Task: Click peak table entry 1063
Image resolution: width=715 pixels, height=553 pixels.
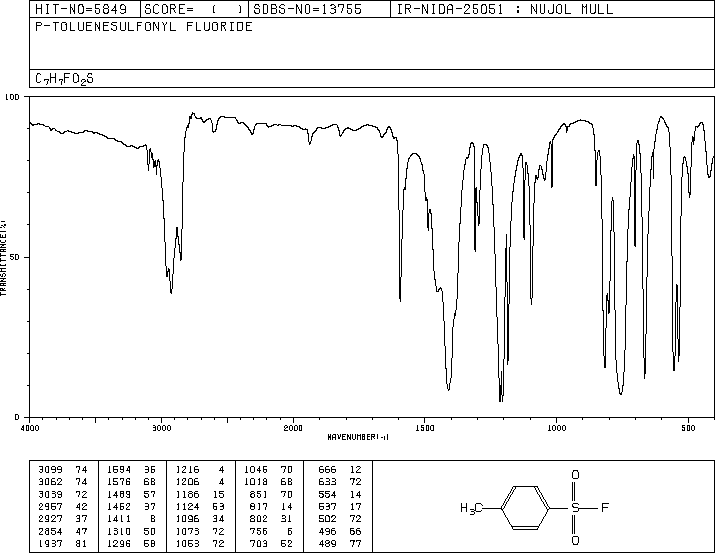Action: (x=187, y=543)
